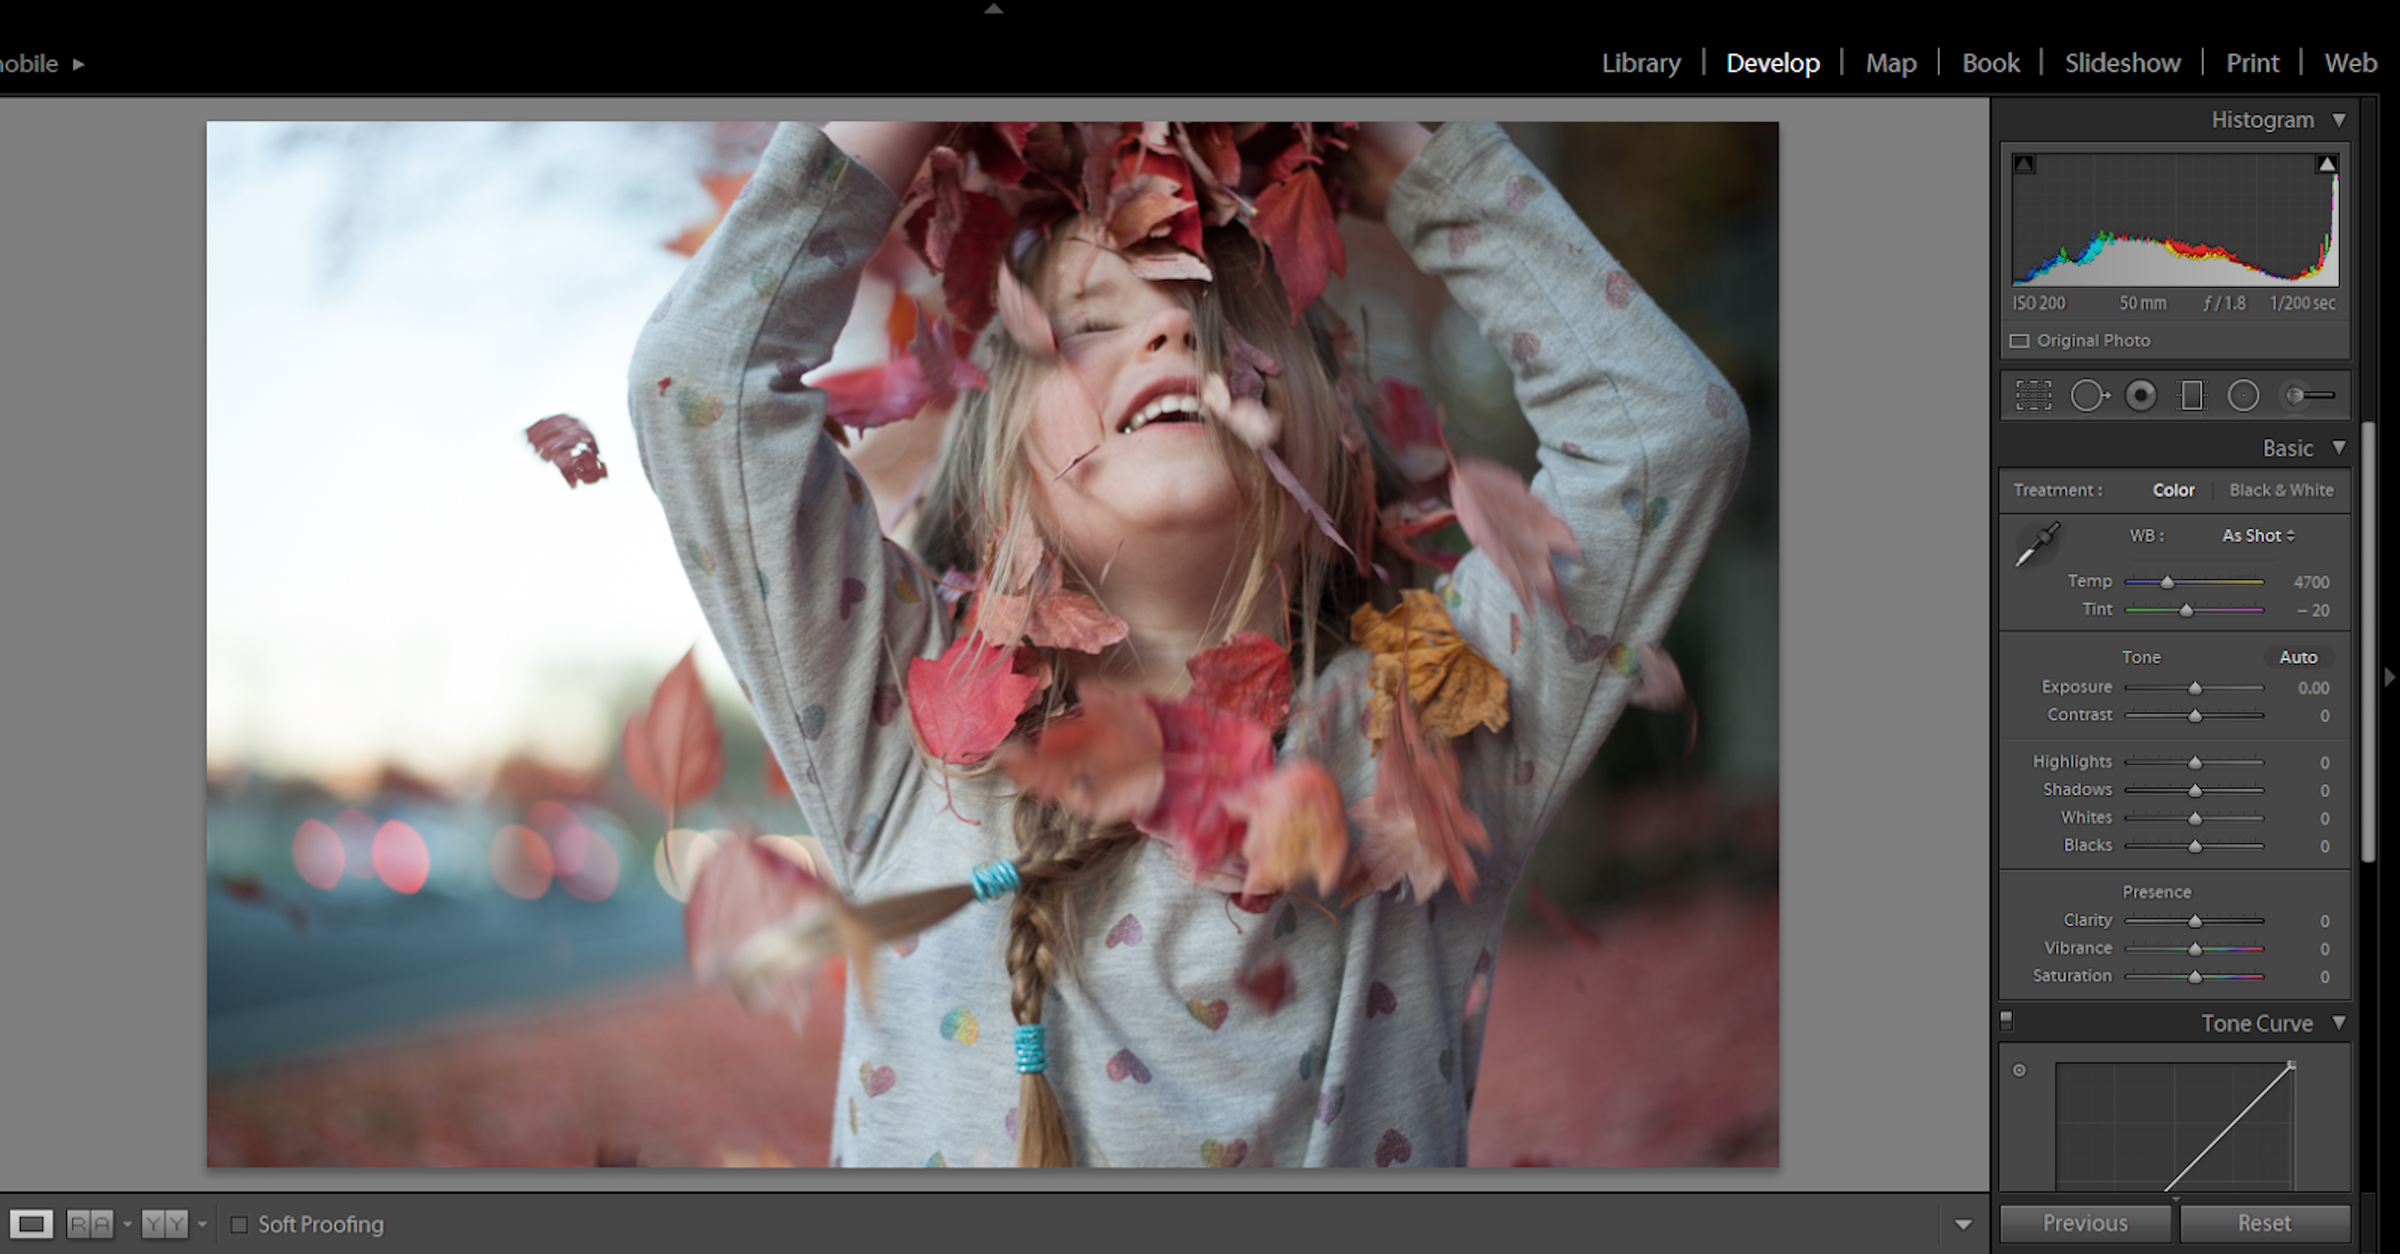Click the Tint value -20 field

coord(2313,610)
